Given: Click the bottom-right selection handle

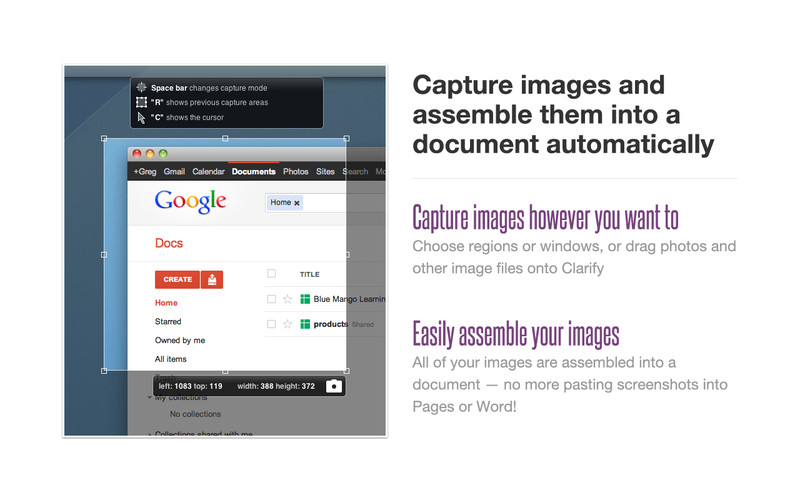Looking at the screenshot, I should pyautogui.click(x=347, y=371).
